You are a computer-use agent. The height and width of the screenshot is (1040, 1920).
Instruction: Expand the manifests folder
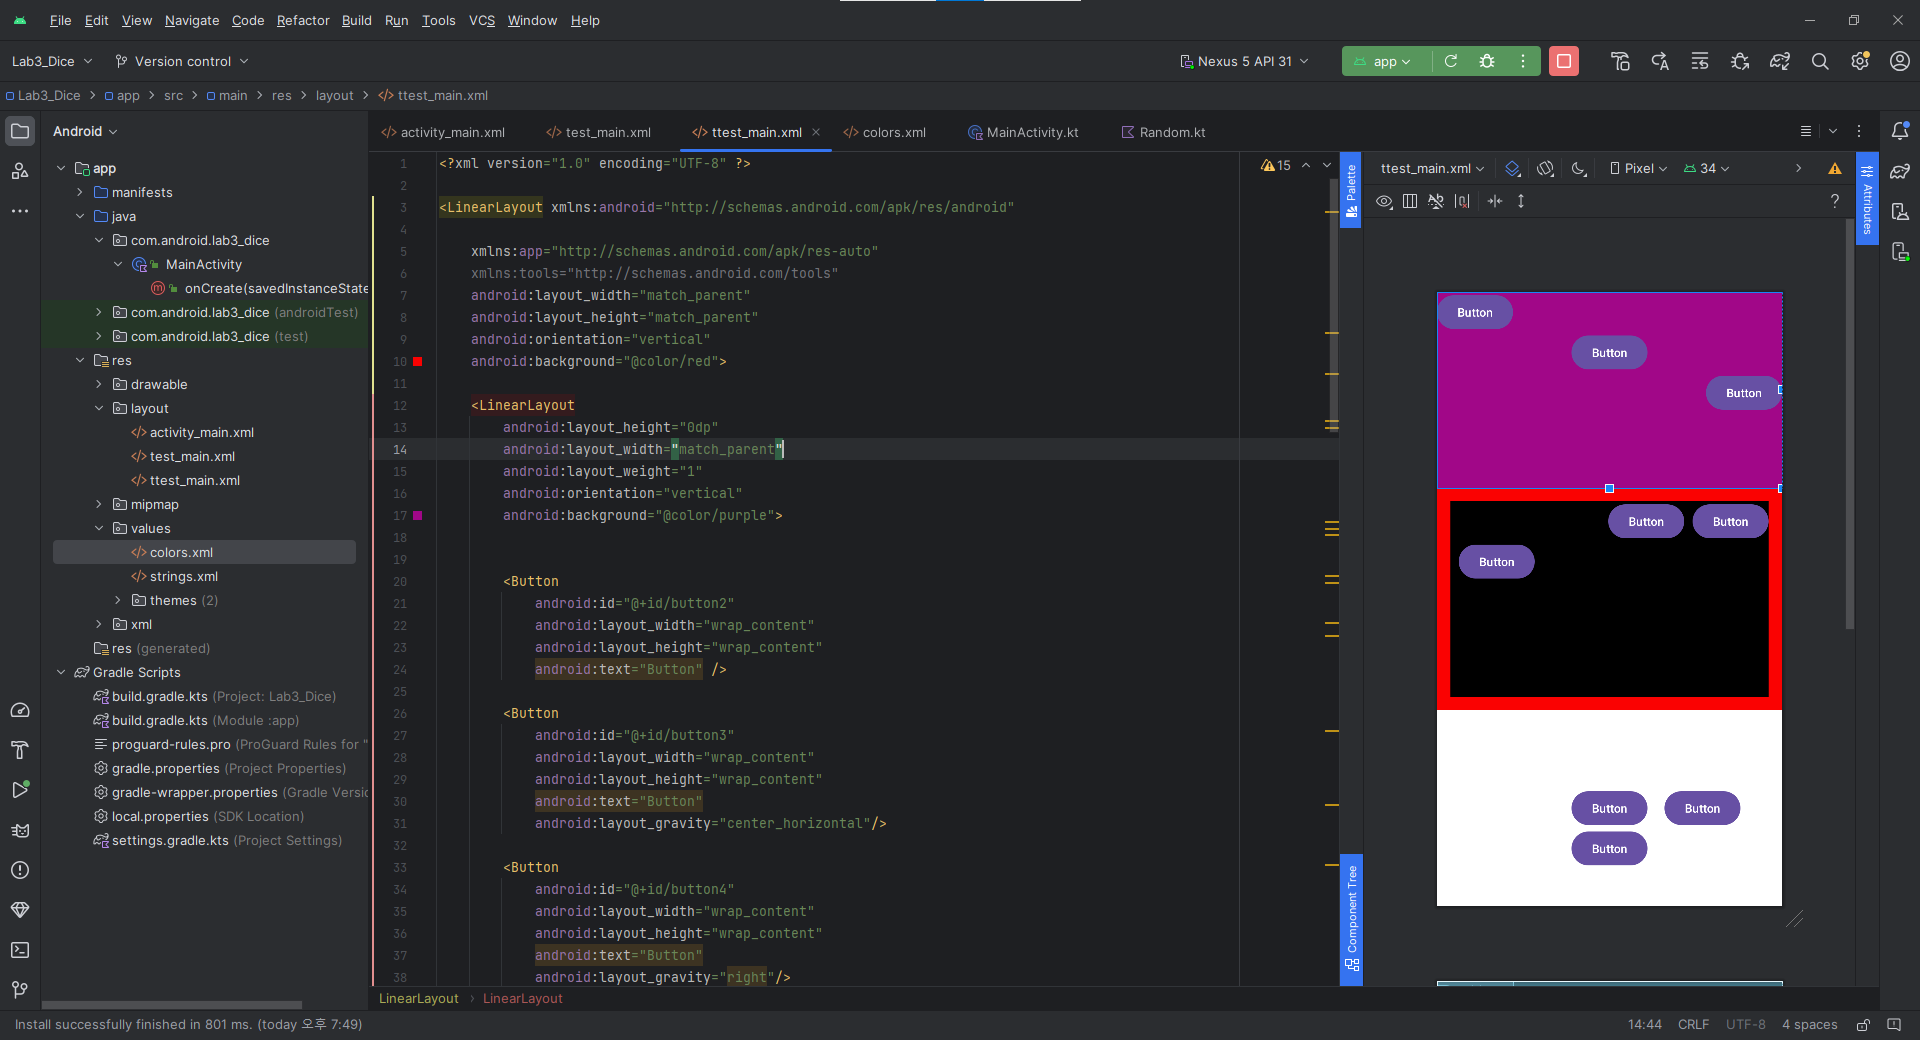(x=80, y=192)
